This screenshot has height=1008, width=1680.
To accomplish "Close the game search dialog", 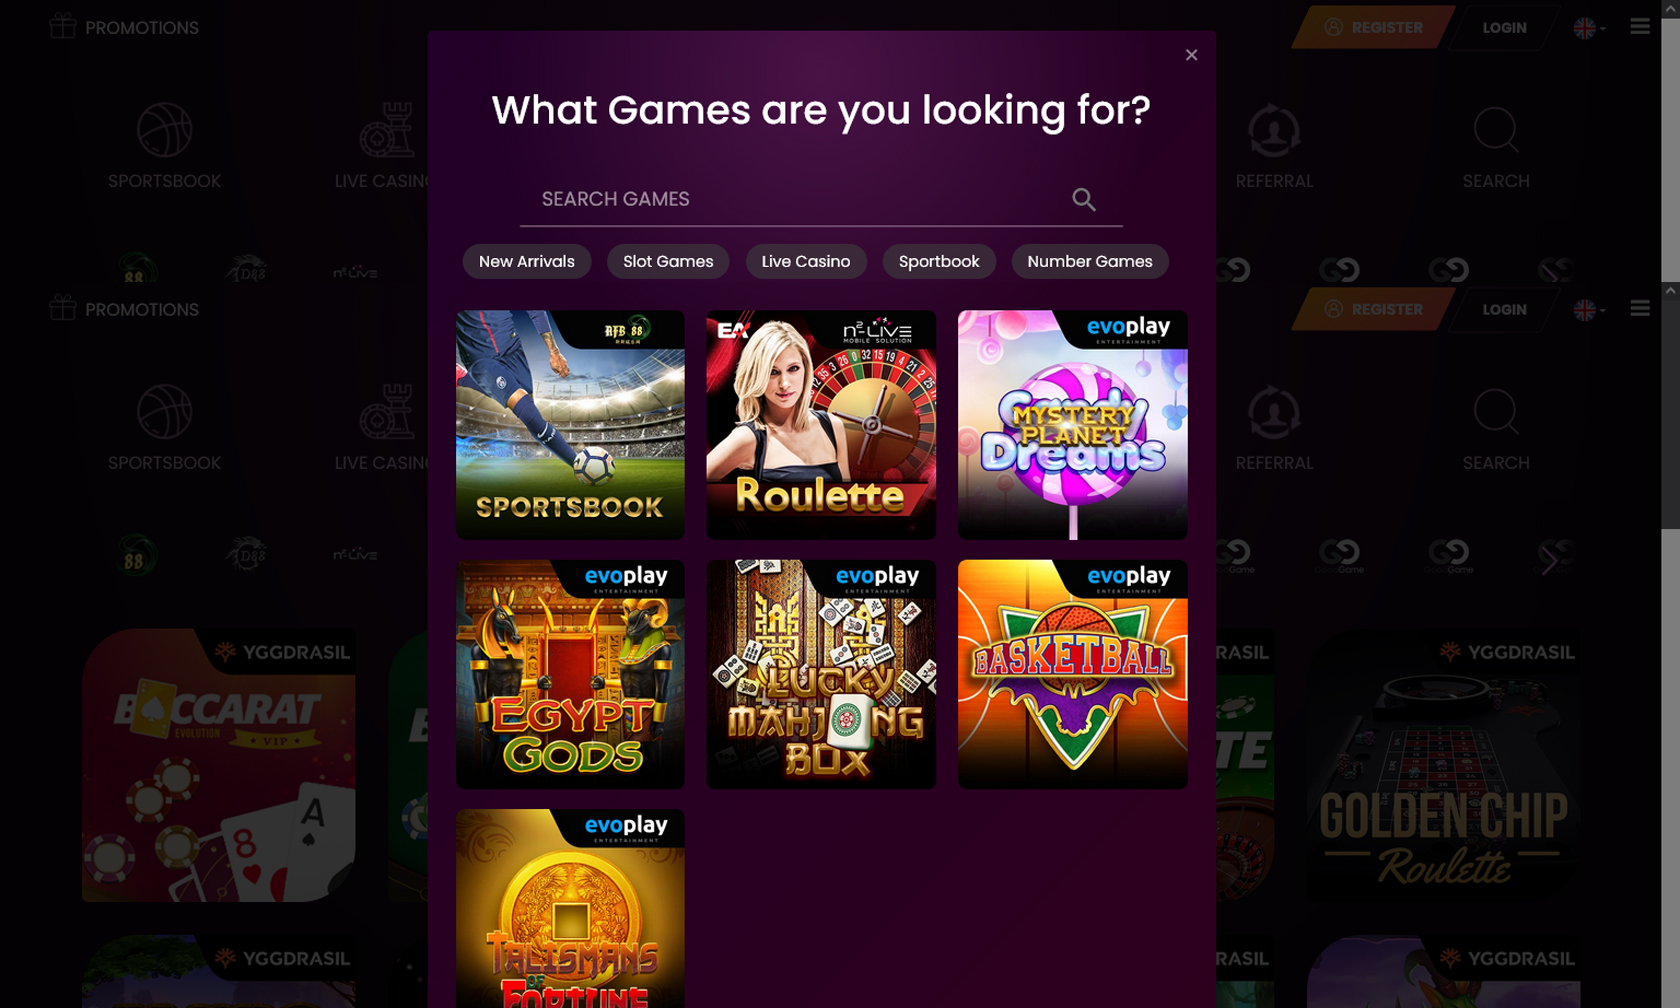I will coord(1191,55).
